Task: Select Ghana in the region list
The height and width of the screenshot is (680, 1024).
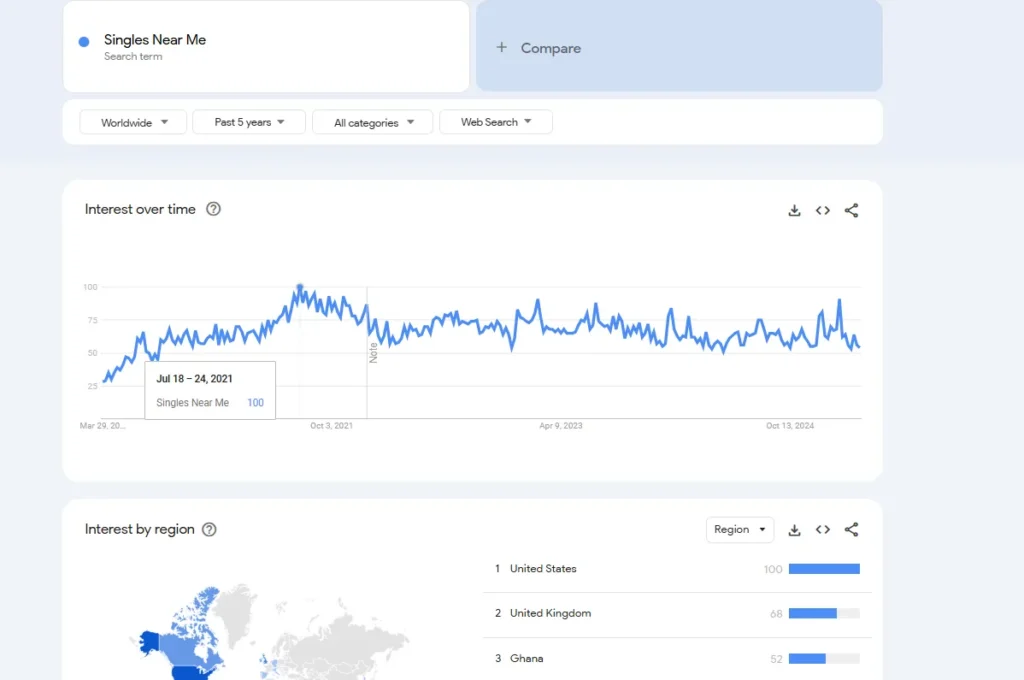Action: point(526,658)
